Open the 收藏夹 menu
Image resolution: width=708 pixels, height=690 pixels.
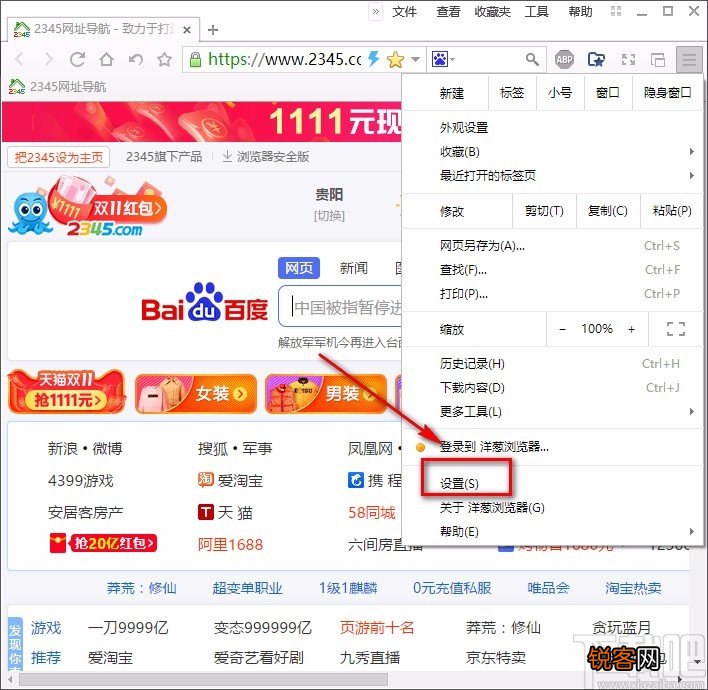click(493, 11)
